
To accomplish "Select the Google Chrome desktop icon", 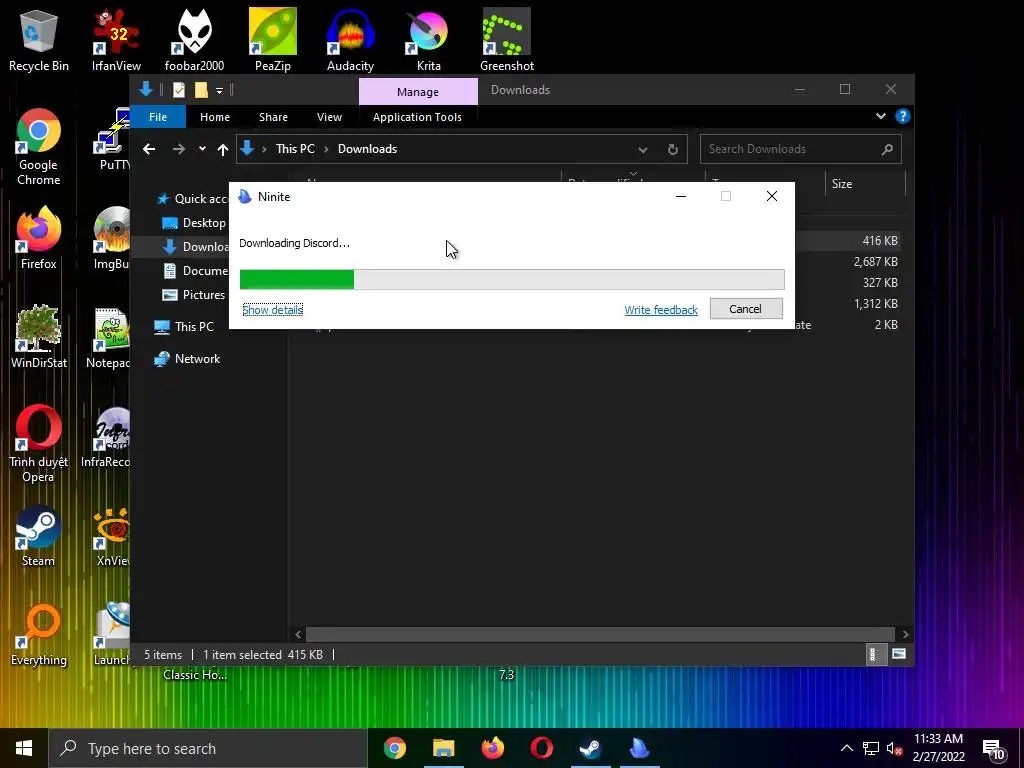I will [39, 147].
